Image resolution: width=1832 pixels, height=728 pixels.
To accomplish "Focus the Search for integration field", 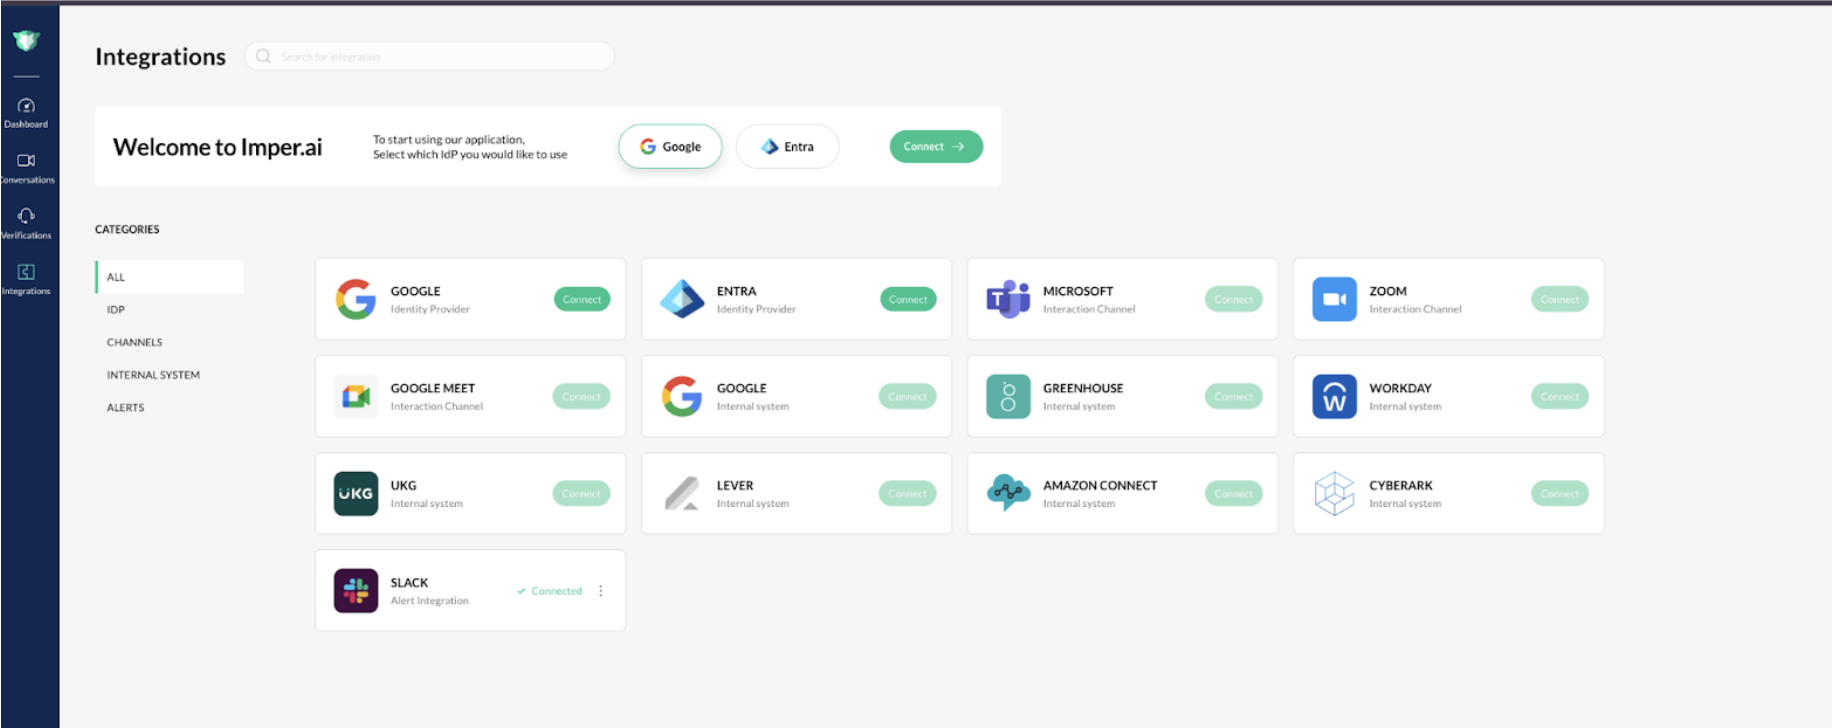I will click(430, 56).
